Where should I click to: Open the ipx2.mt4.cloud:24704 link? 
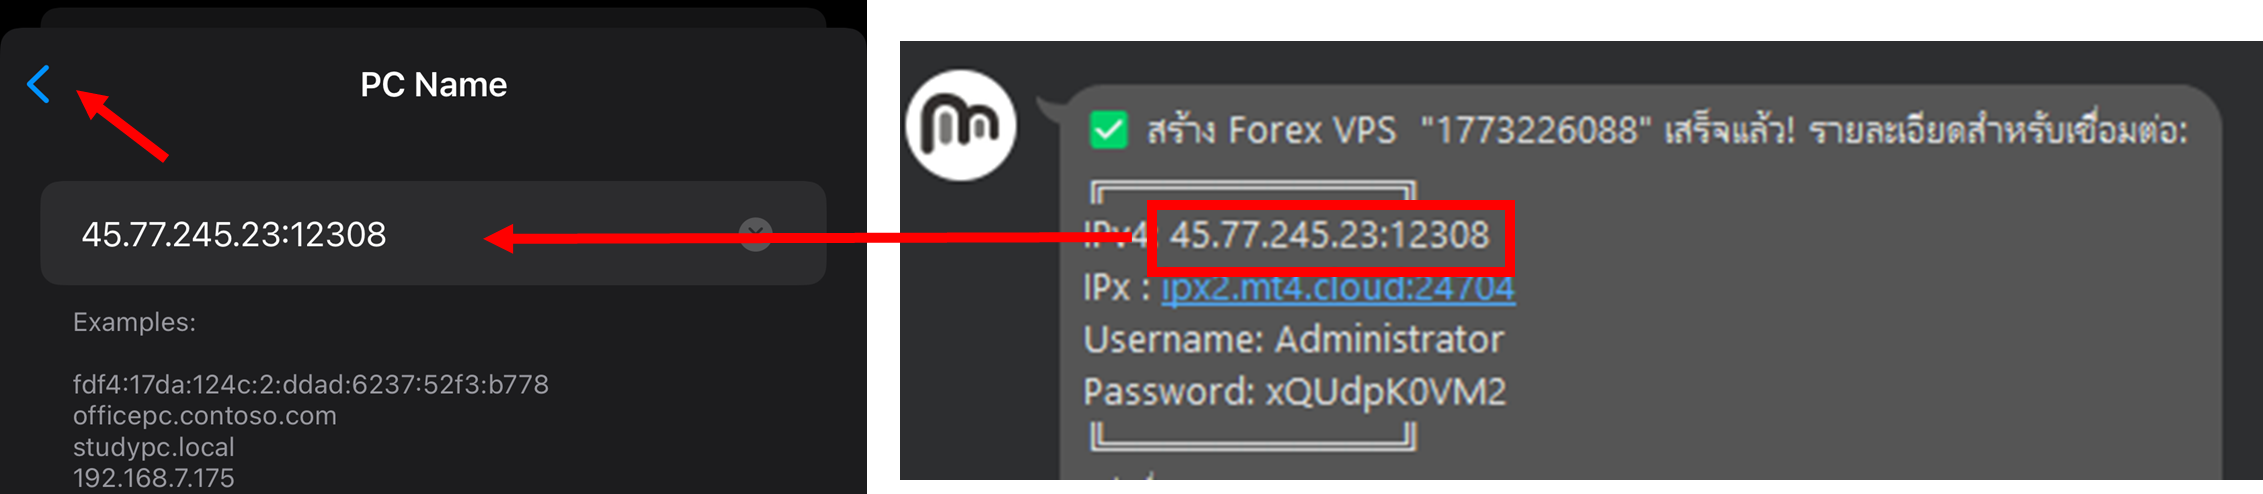click(1338, 288)
